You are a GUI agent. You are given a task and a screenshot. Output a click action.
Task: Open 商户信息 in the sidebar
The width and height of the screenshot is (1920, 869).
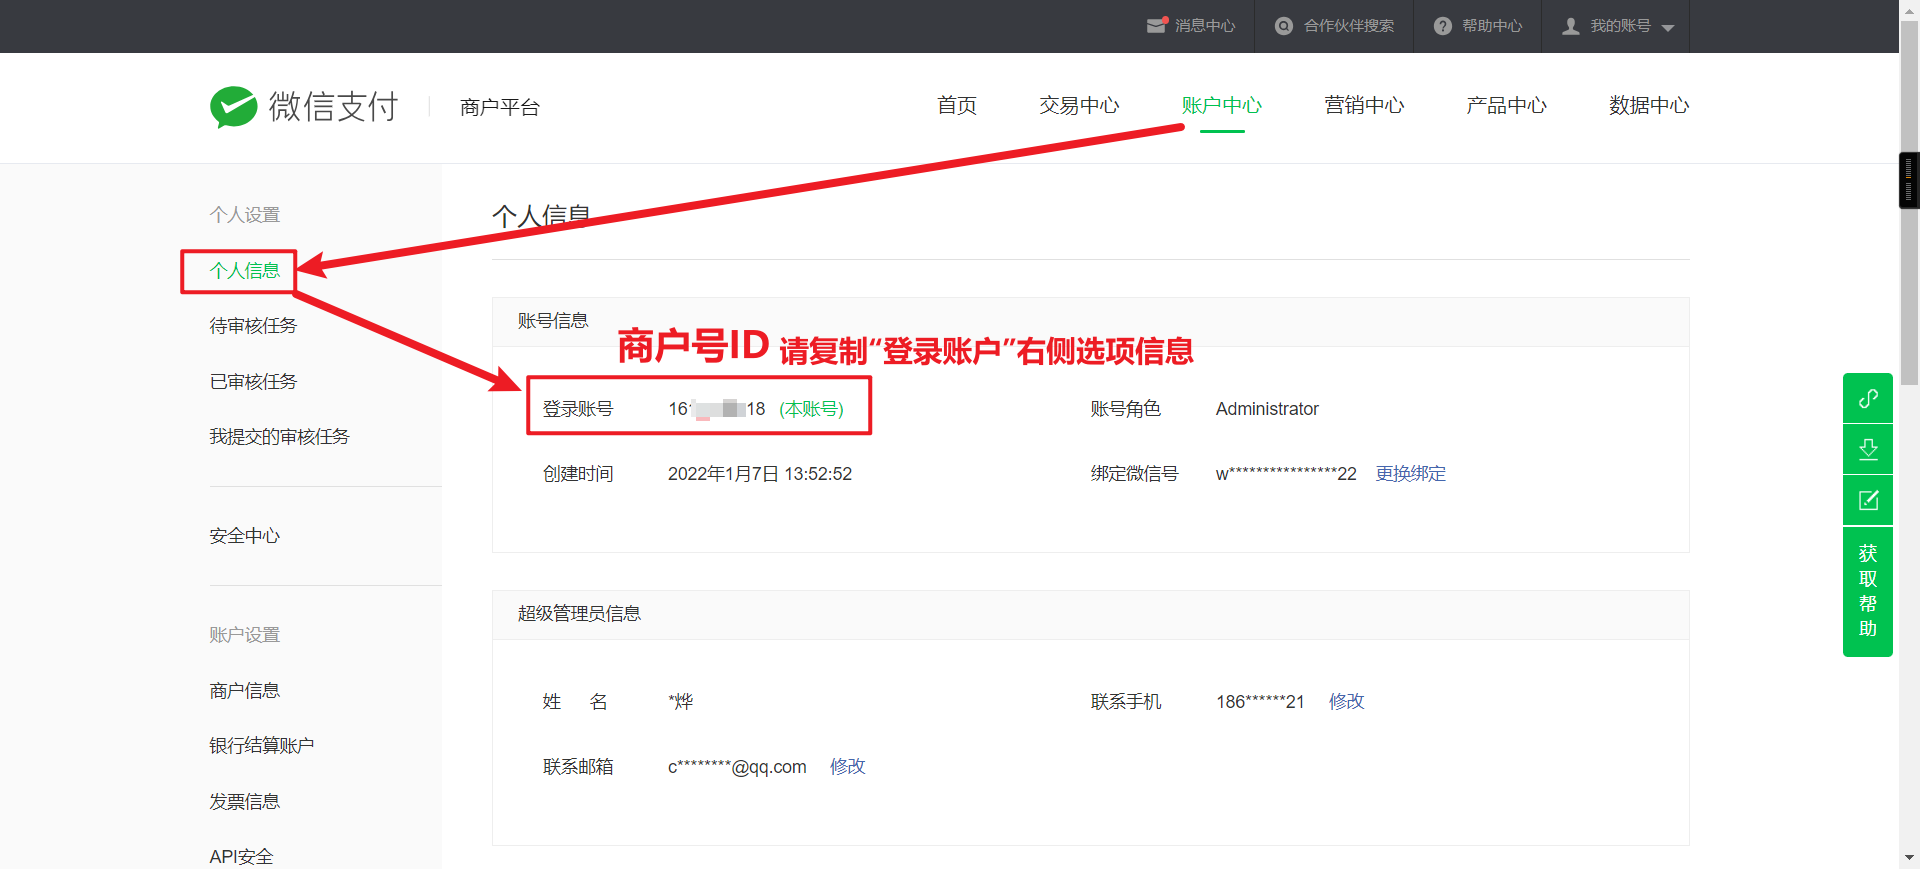245,691
